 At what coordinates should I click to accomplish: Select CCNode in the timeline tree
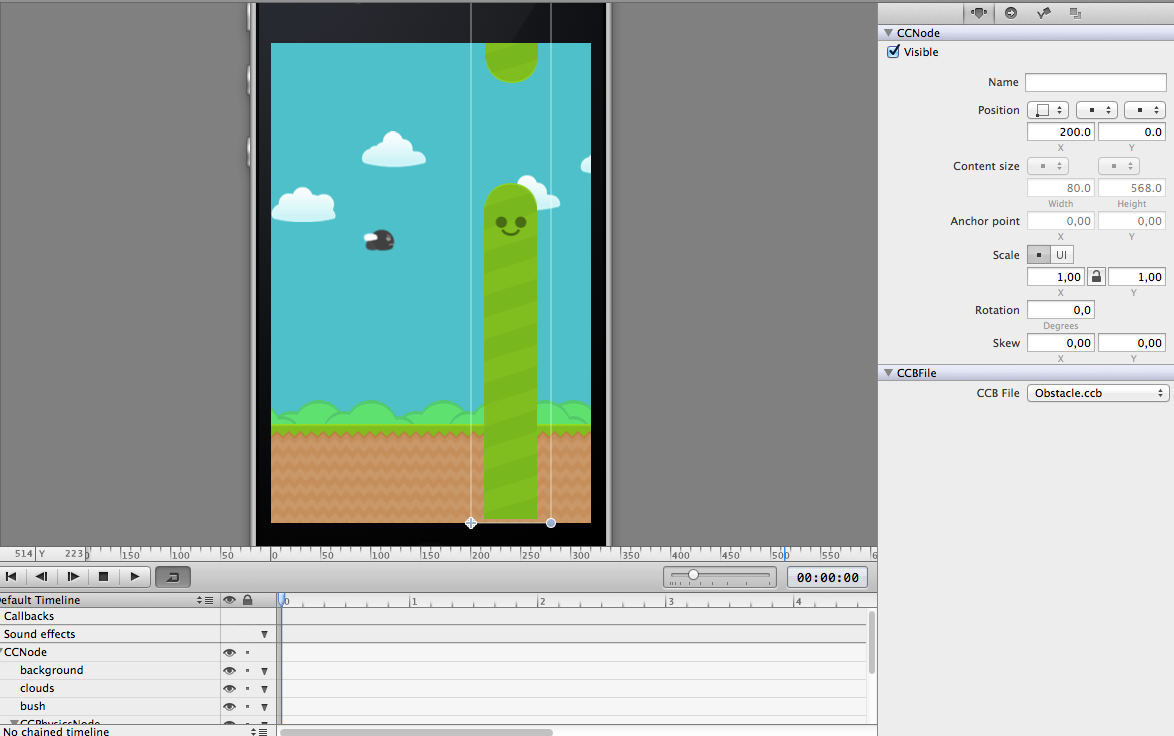tap(110, 652)
